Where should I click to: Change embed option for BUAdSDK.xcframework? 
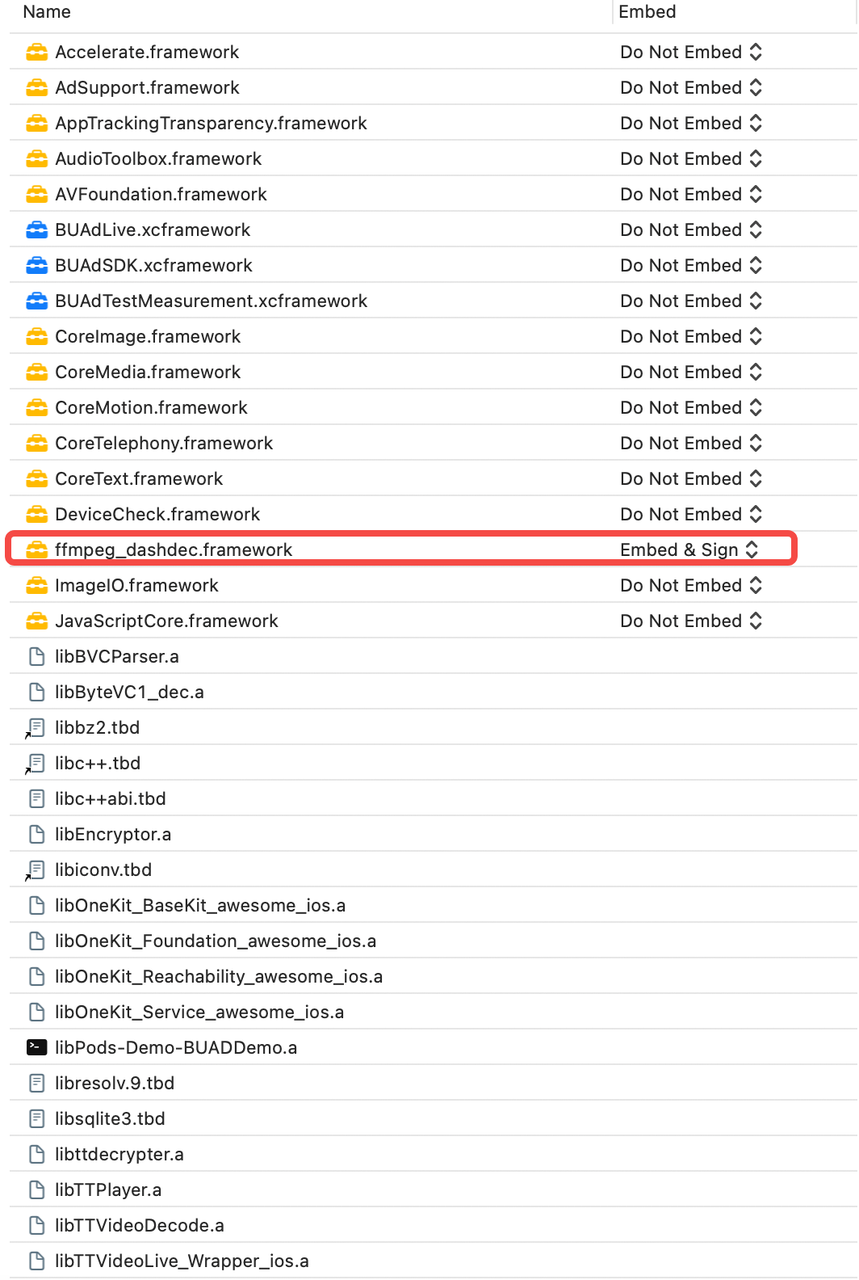tap(691, 265)
